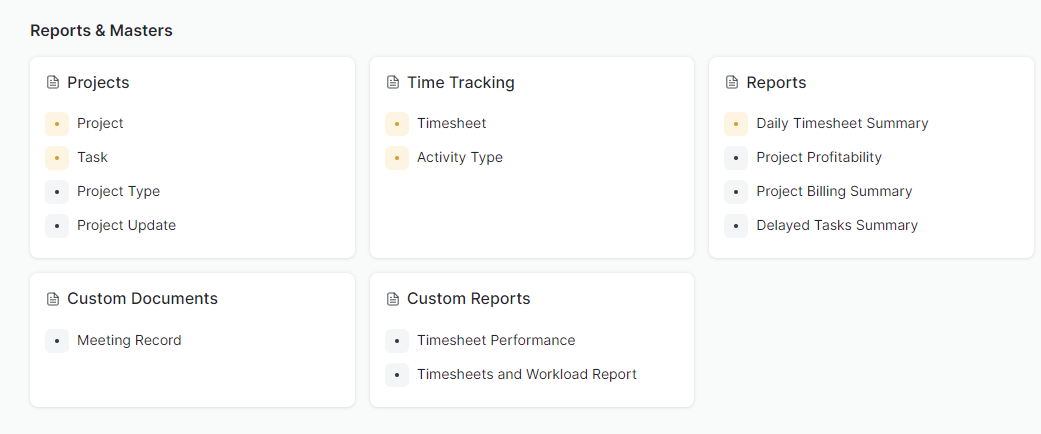1041x434 pixels.
Task: Open Timesheets and Workload Report
Action: pyautogui.click(x=526, y=374)
